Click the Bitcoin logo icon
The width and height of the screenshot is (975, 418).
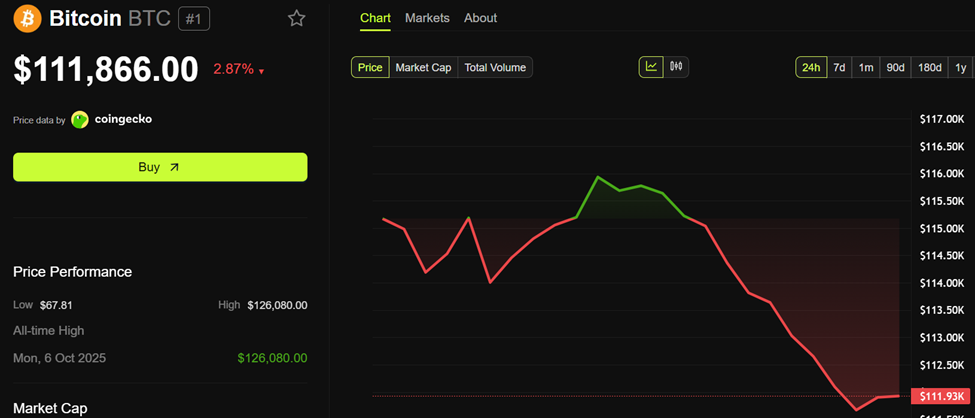27,19
